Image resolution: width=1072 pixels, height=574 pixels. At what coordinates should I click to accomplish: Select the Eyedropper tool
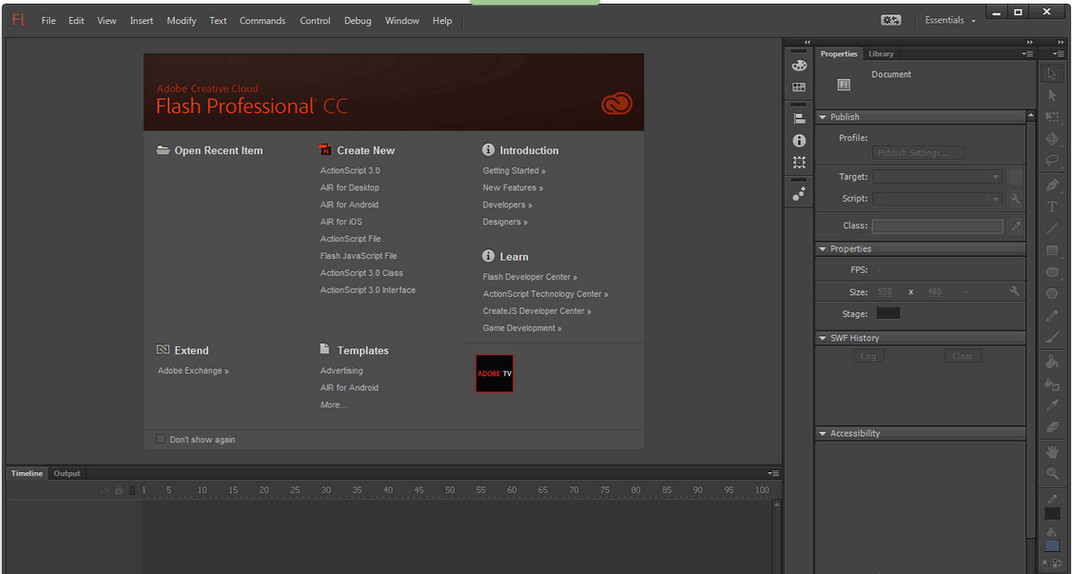coord(1052,405)
